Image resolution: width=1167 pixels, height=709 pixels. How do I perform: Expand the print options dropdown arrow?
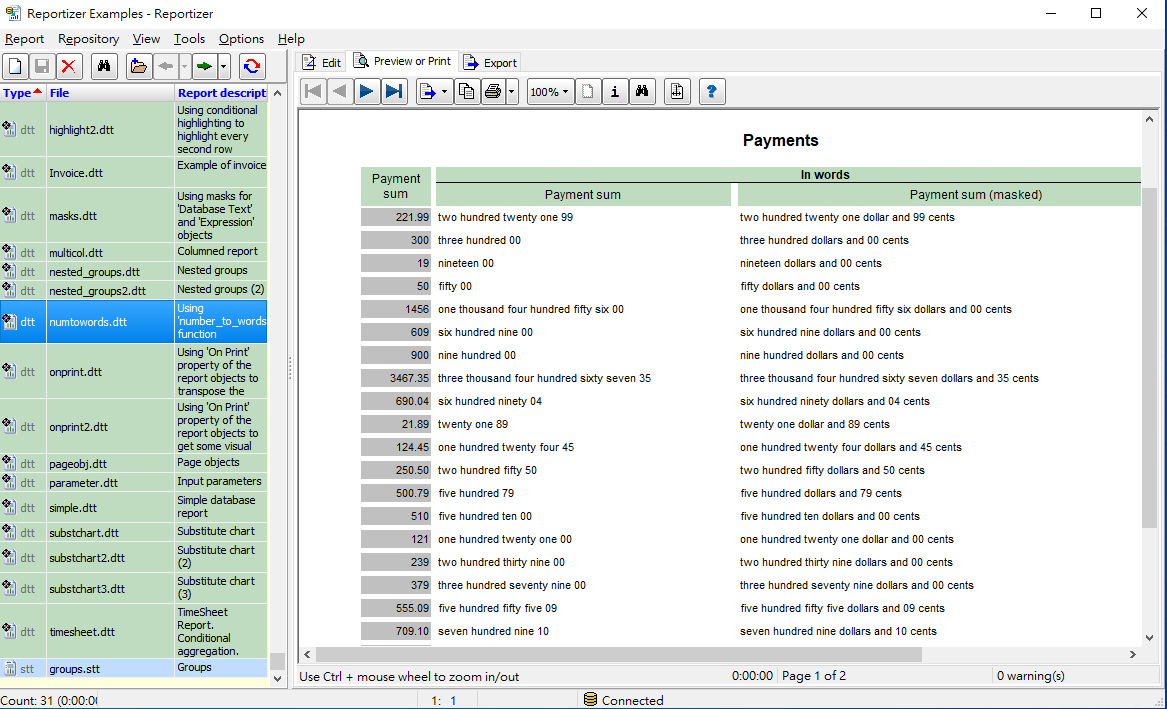(x=512, y=92)
